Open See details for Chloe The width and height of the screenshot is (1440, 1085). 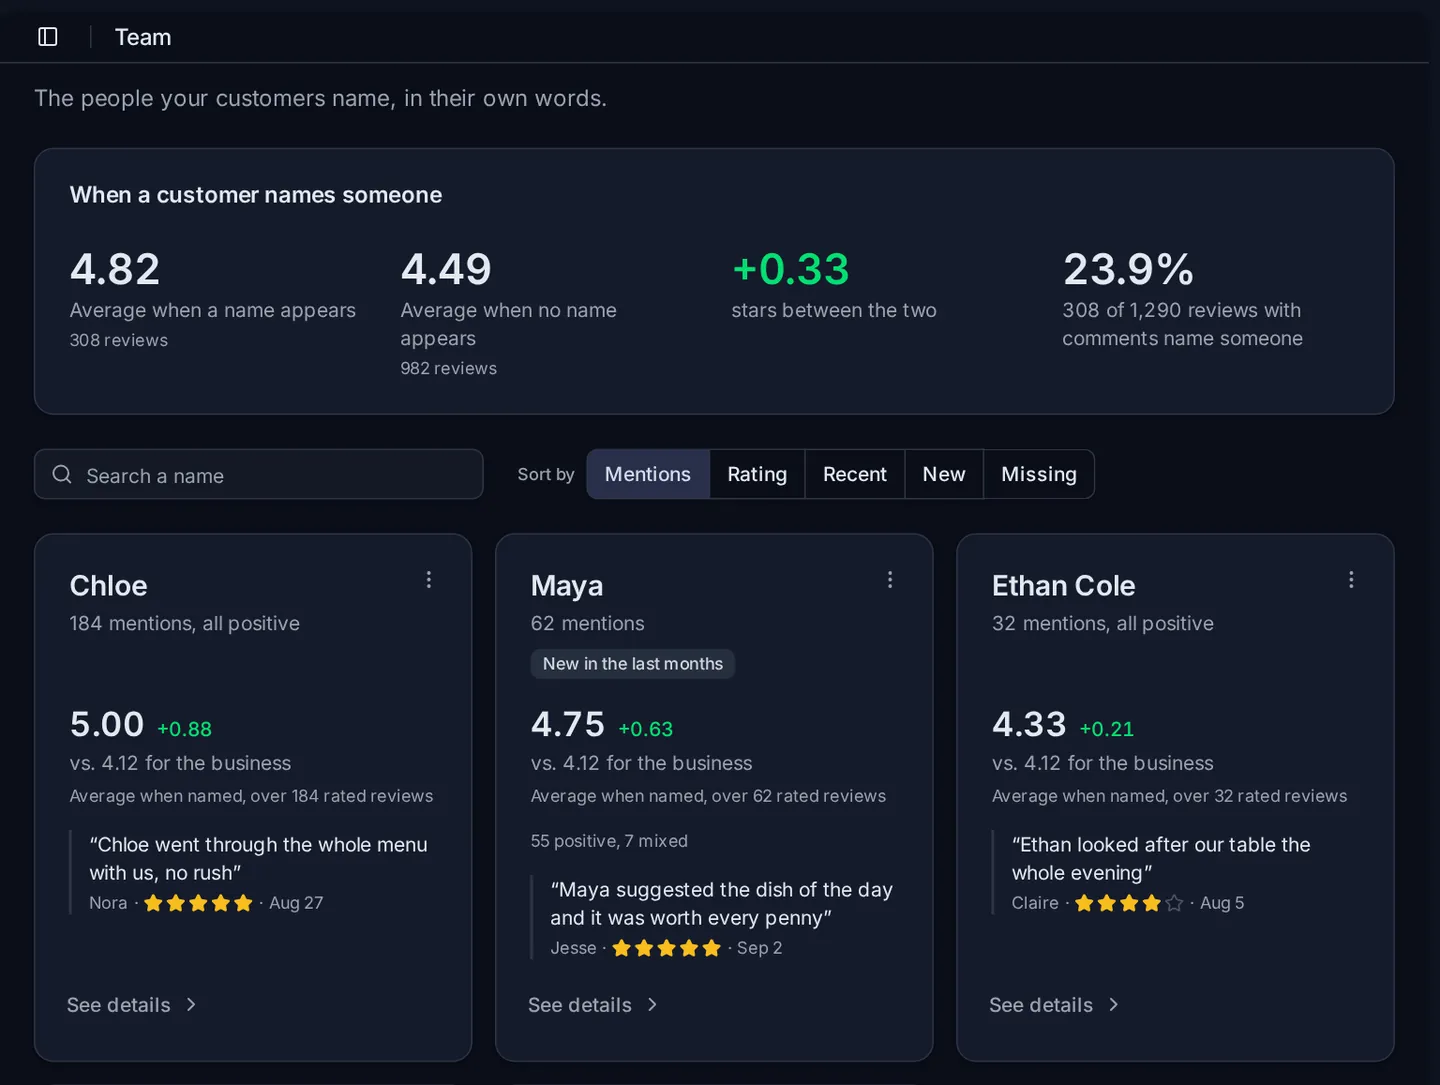(x=132, y=1005)
